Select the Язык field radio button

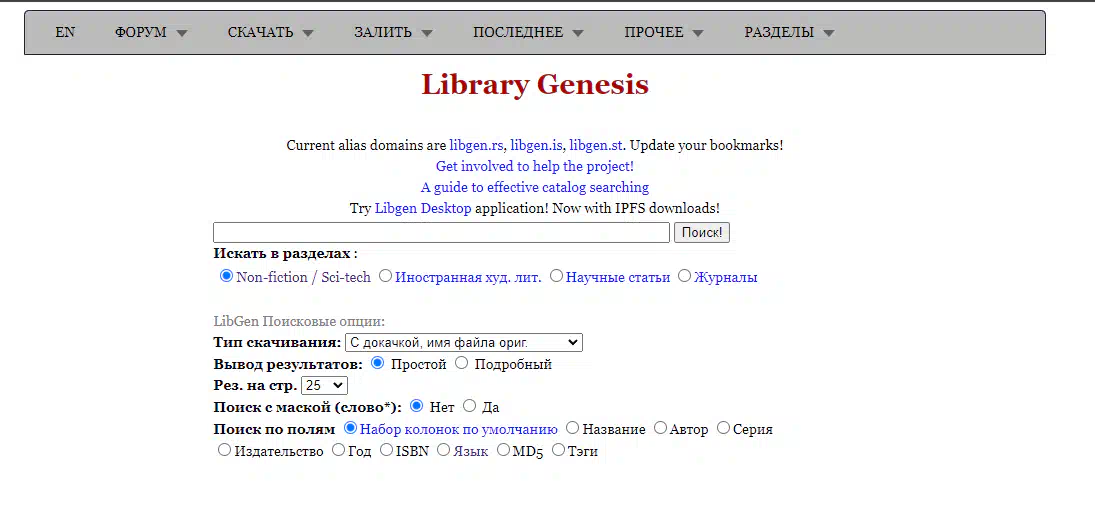(443, 450)
